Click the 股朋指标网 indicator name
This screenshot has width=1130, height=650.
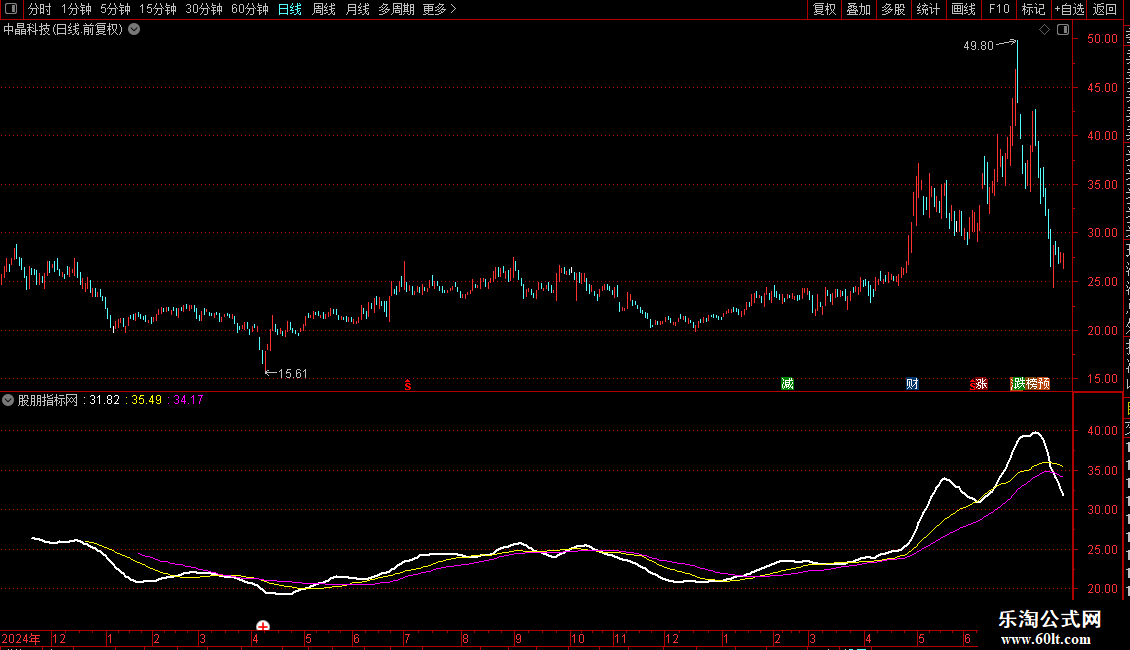point(48,400)
